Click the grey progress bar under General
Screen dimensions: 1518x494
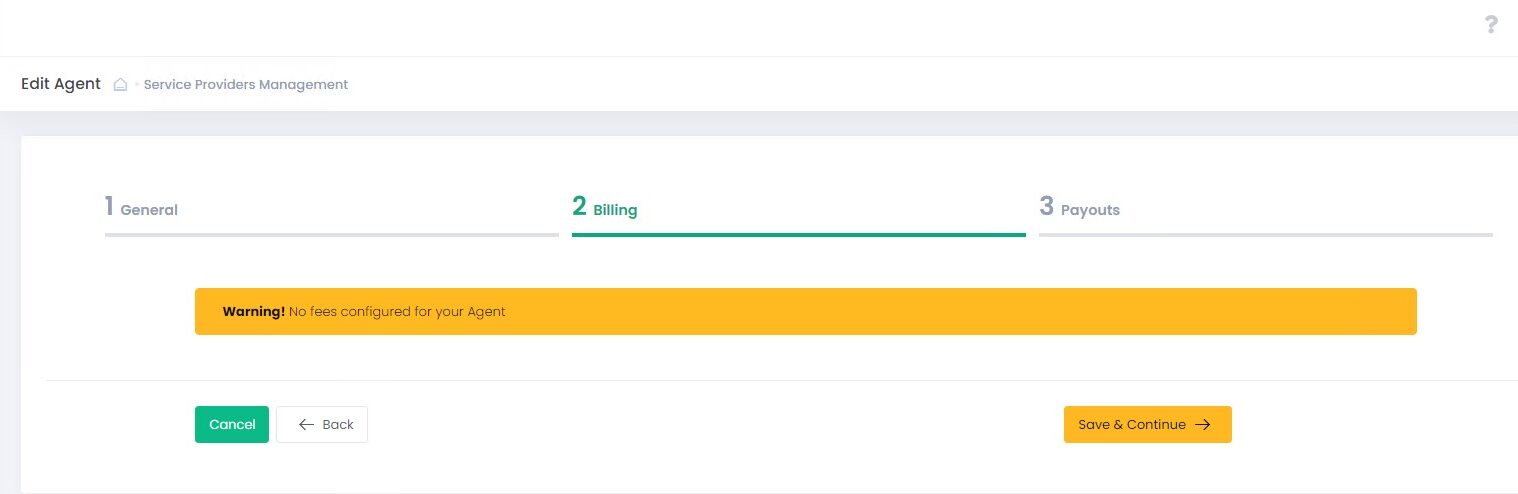tap(331, 235)
